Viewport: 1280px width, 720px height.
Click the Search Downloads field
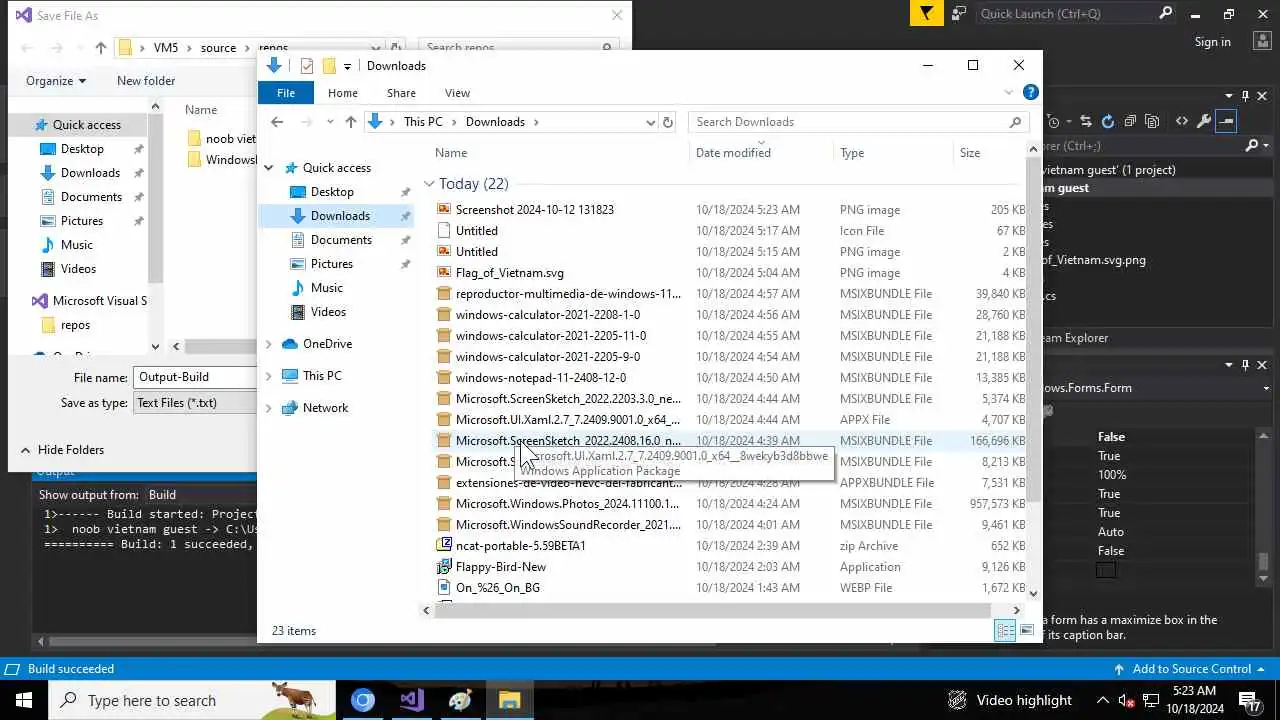[x=858, y=122]
